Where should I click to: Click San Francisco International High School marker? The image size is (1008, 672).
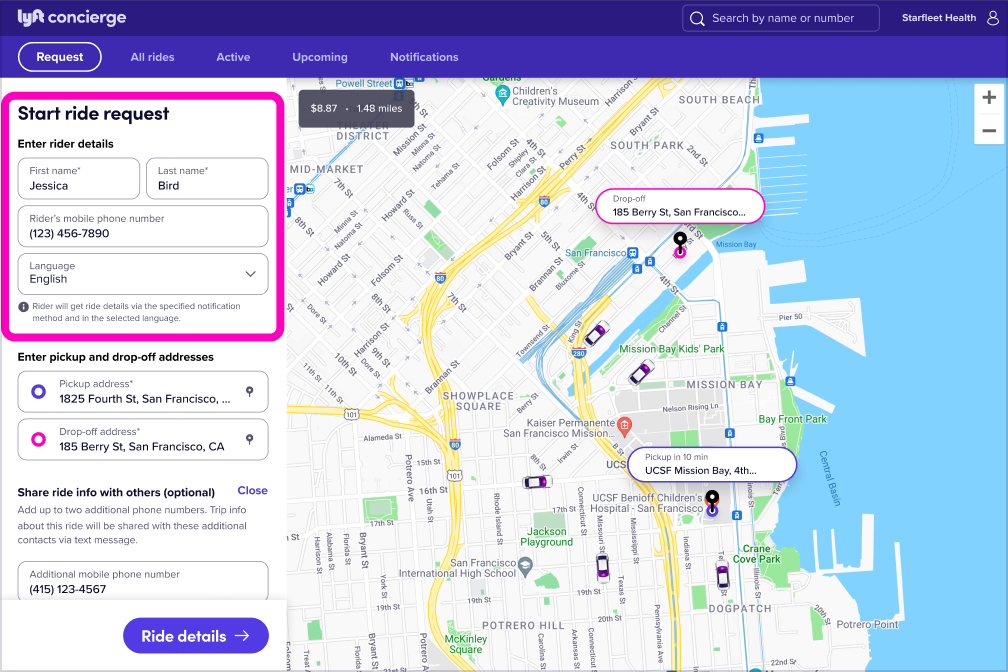525,566
